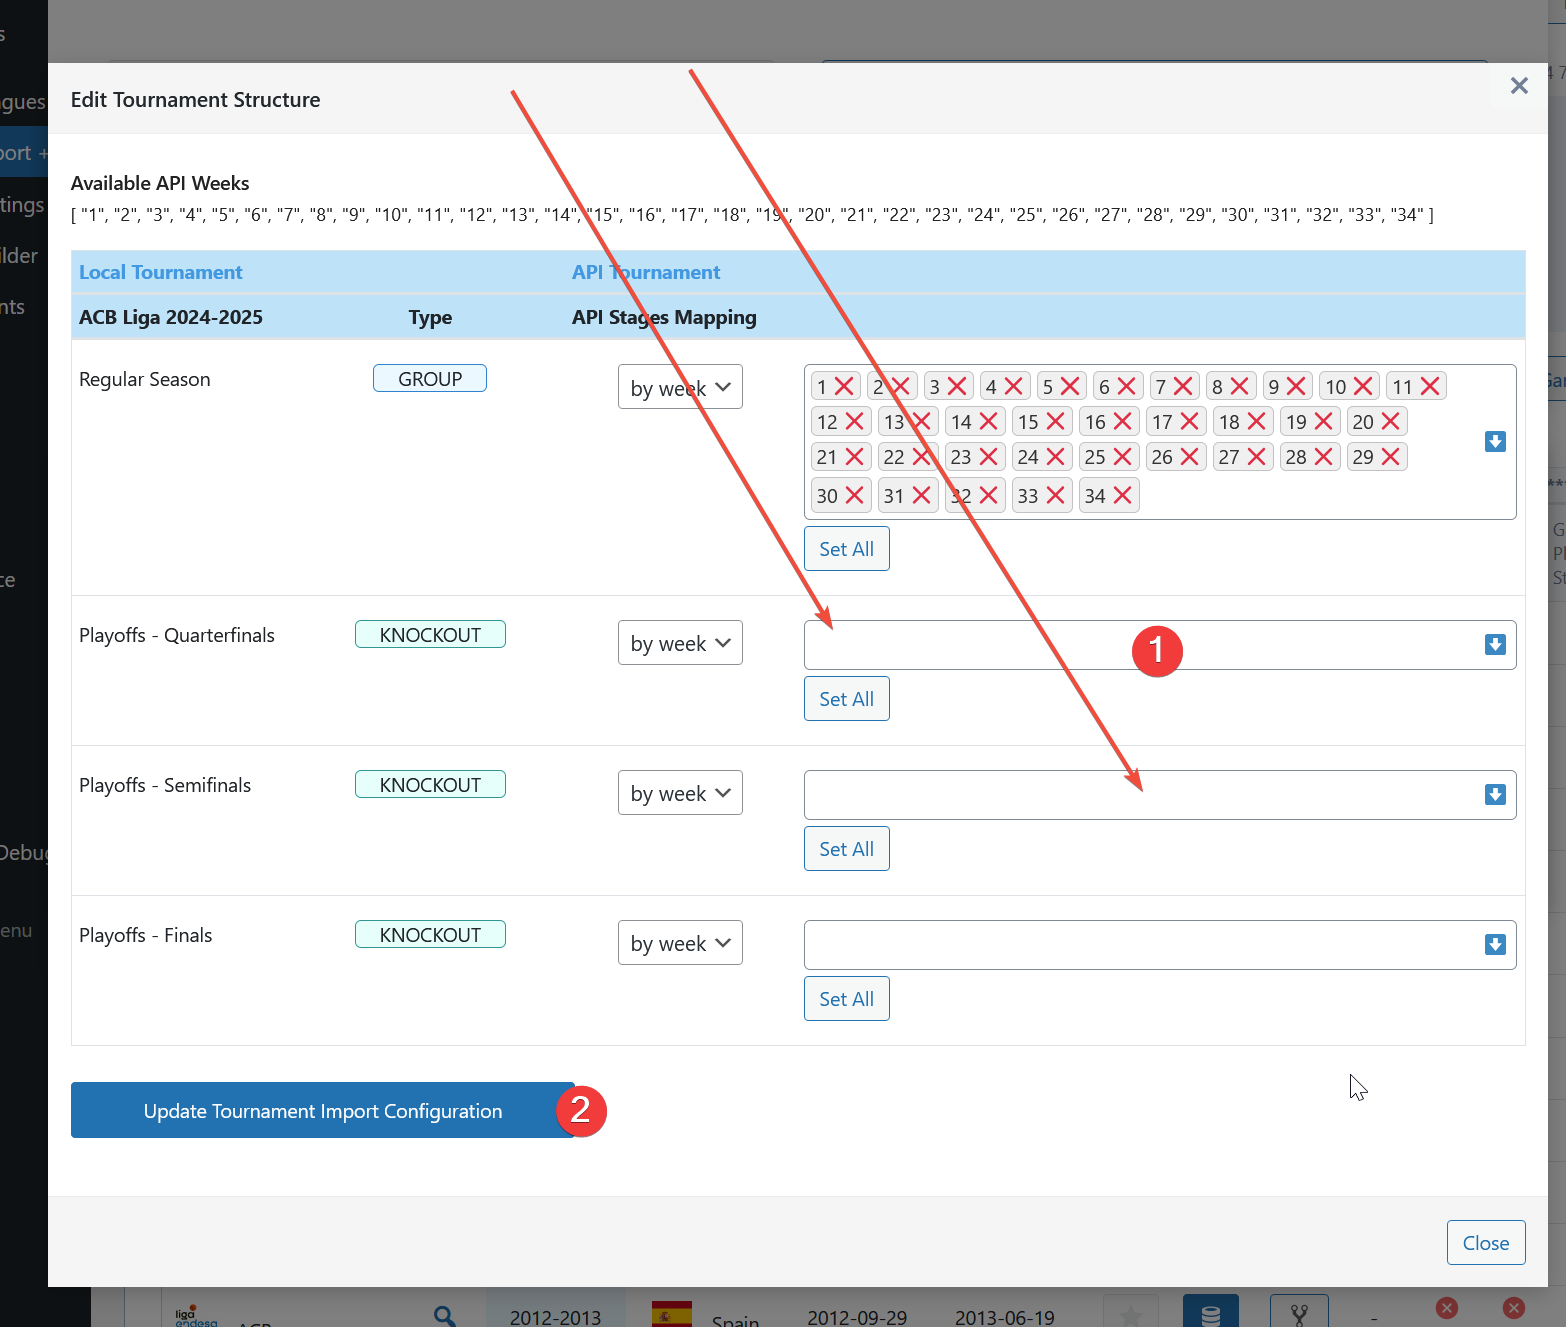Click search magnifier in background table row

pyautogui.click(x=445, y=1316)
